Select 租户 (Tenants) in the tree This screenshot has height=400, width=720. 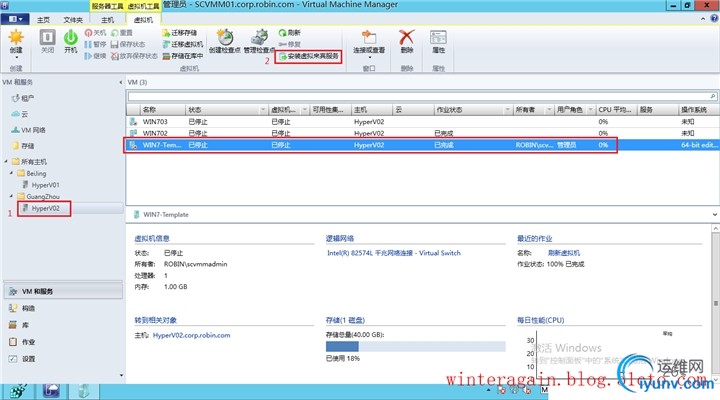pyautogui.click(x=23, y=98)
